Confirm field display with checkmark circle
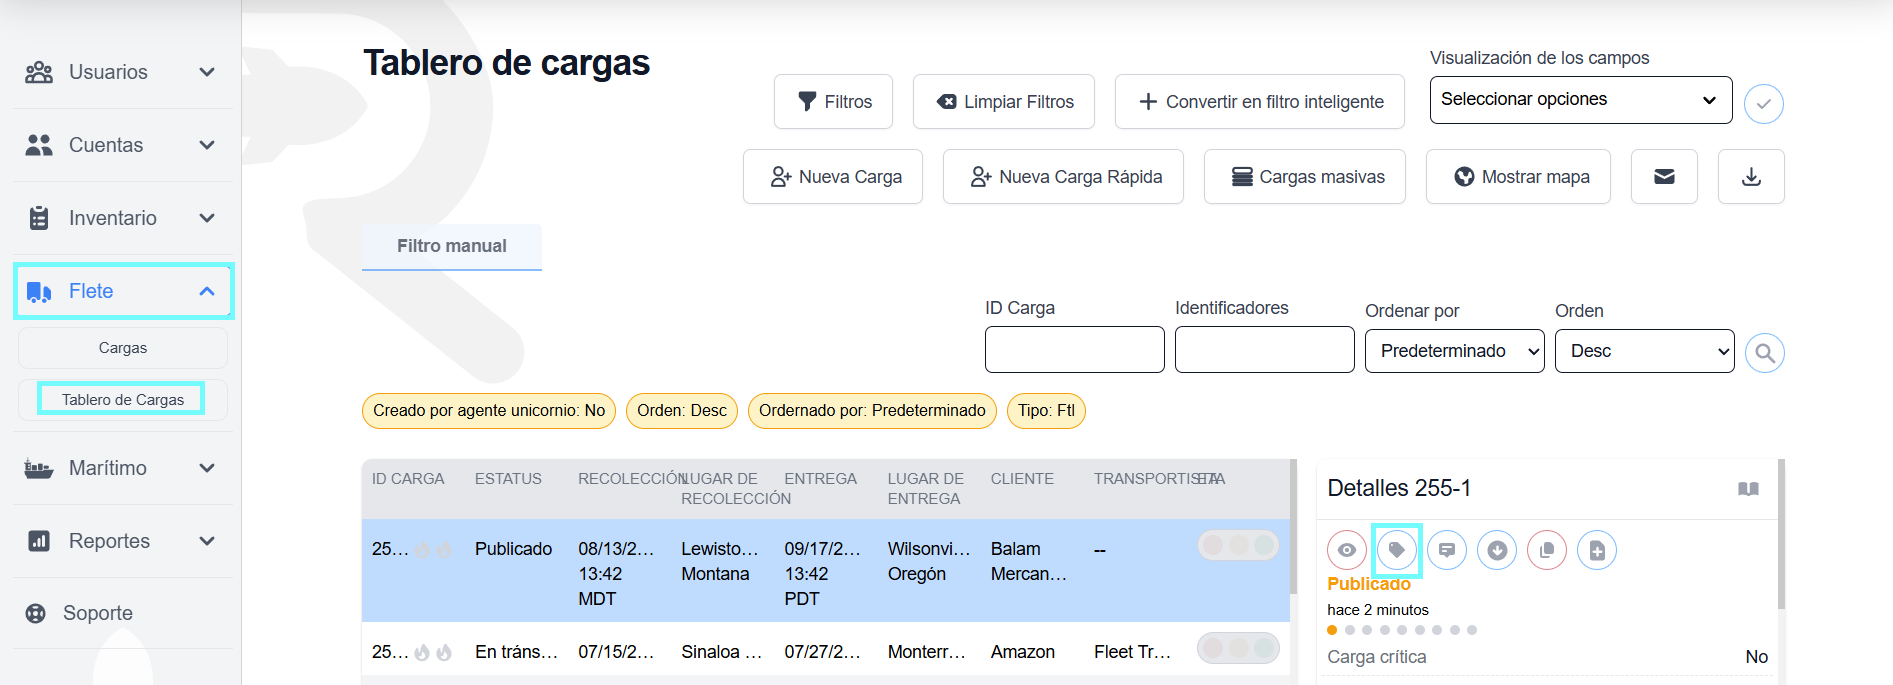This screenshot has width=1893, height=685. point(1764,104)
